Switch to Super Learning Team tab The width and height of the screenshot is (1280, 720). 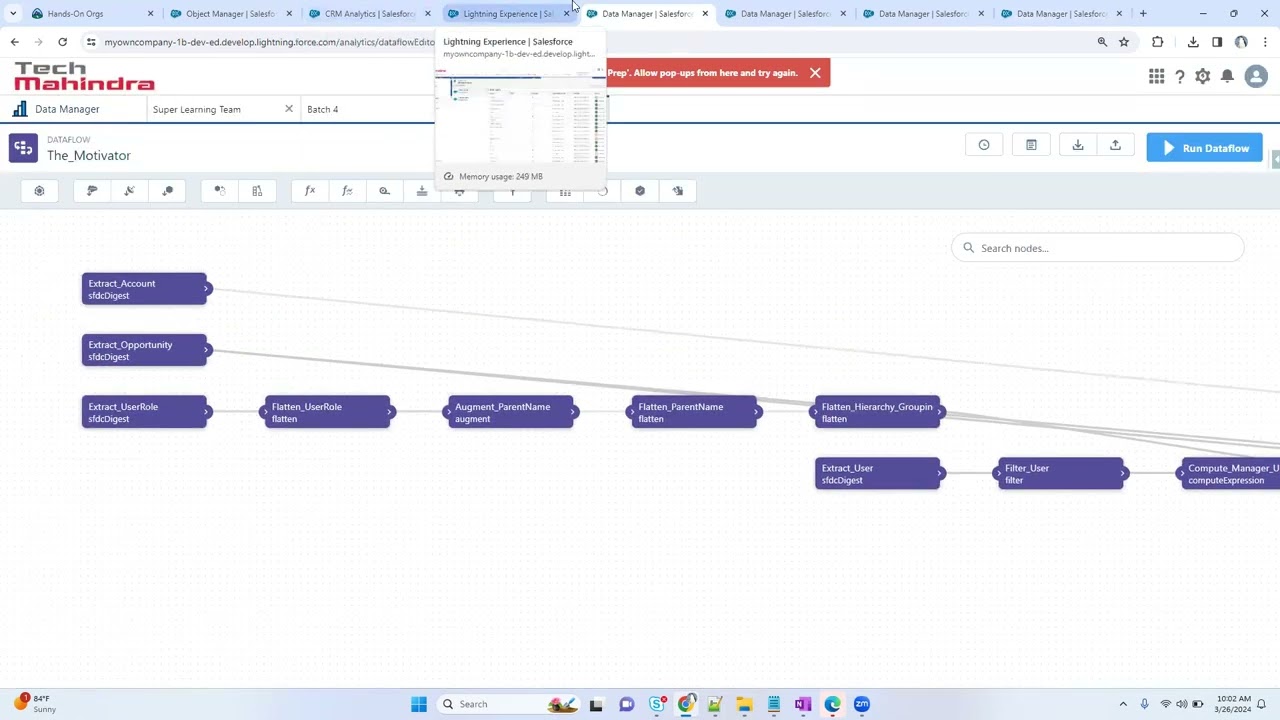tap(196, 109)
